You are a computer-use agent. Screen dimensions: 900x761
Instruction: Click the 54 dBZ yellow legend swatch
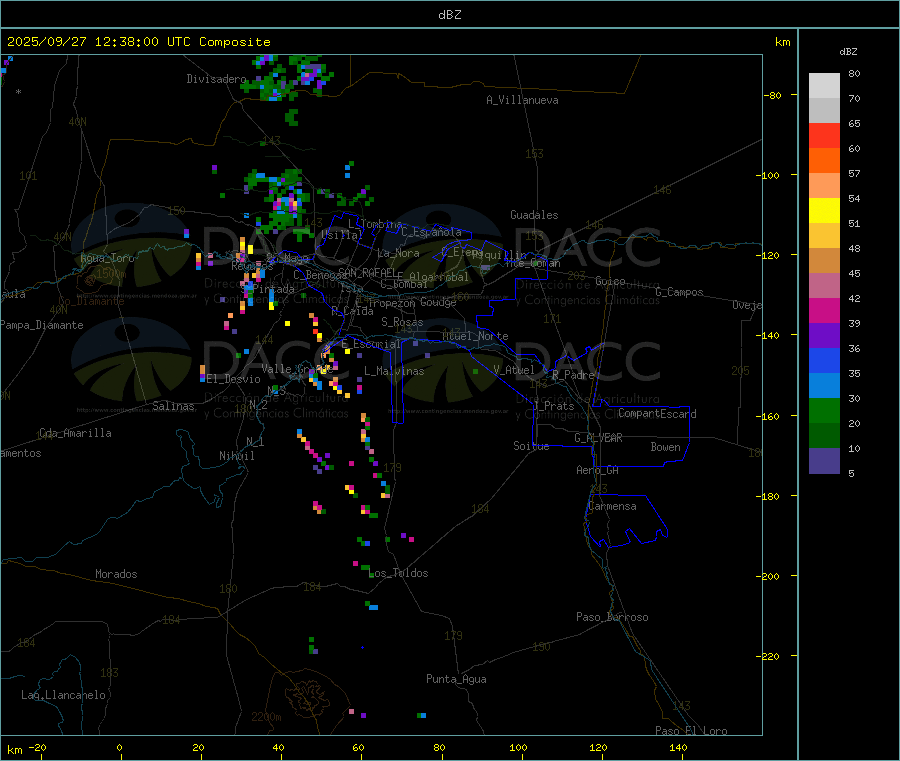824,211
